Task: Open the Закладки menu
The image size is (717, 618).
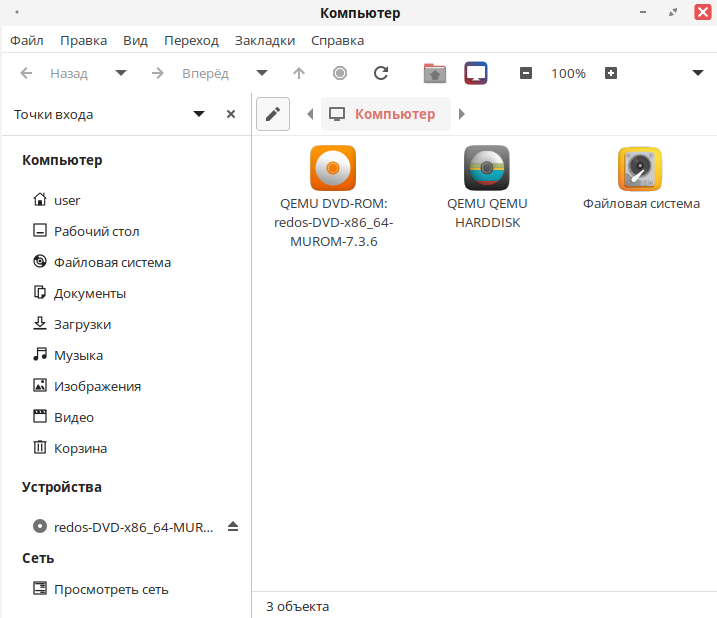Action: click(x=265, y=40)
